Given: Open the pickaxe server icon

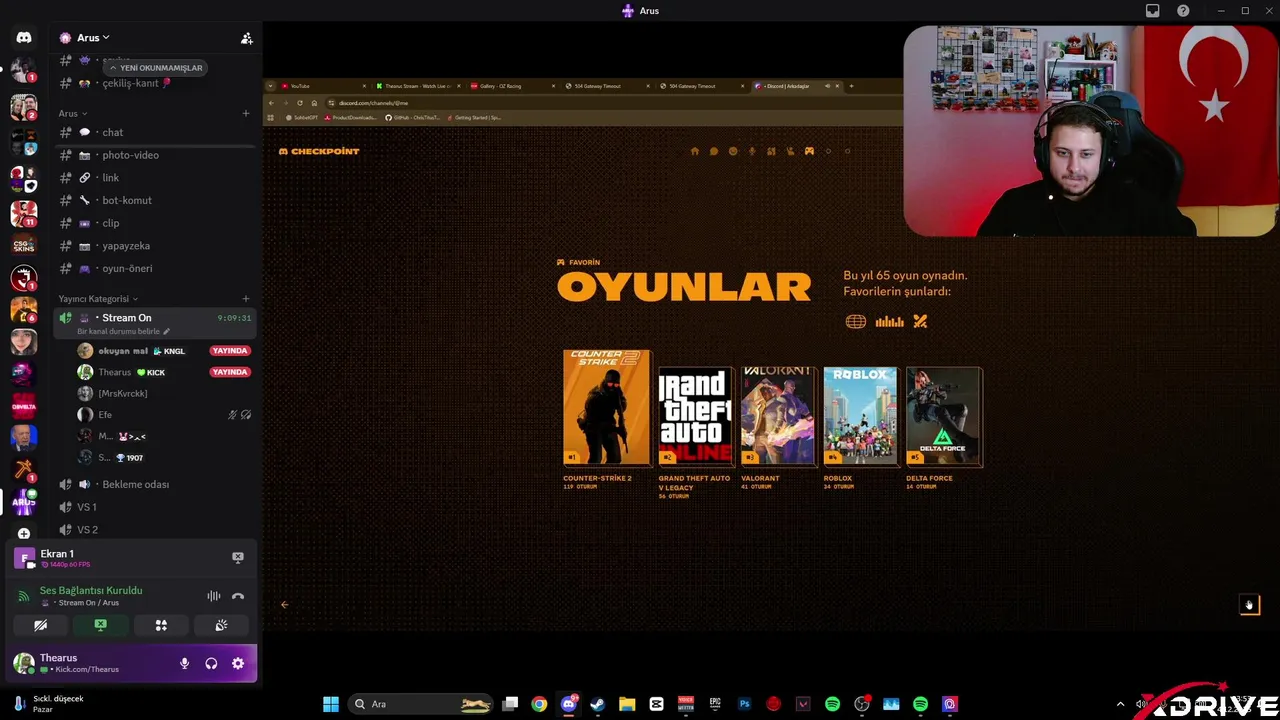Looking at the screenshot, I should 24,469.
